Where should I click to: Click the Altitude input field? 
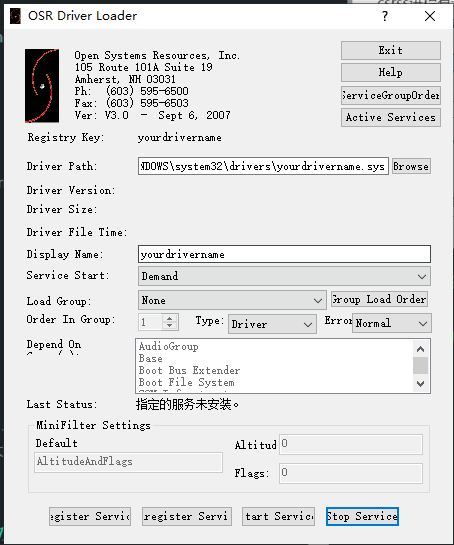pyautogui.click(x=351, y=444)
